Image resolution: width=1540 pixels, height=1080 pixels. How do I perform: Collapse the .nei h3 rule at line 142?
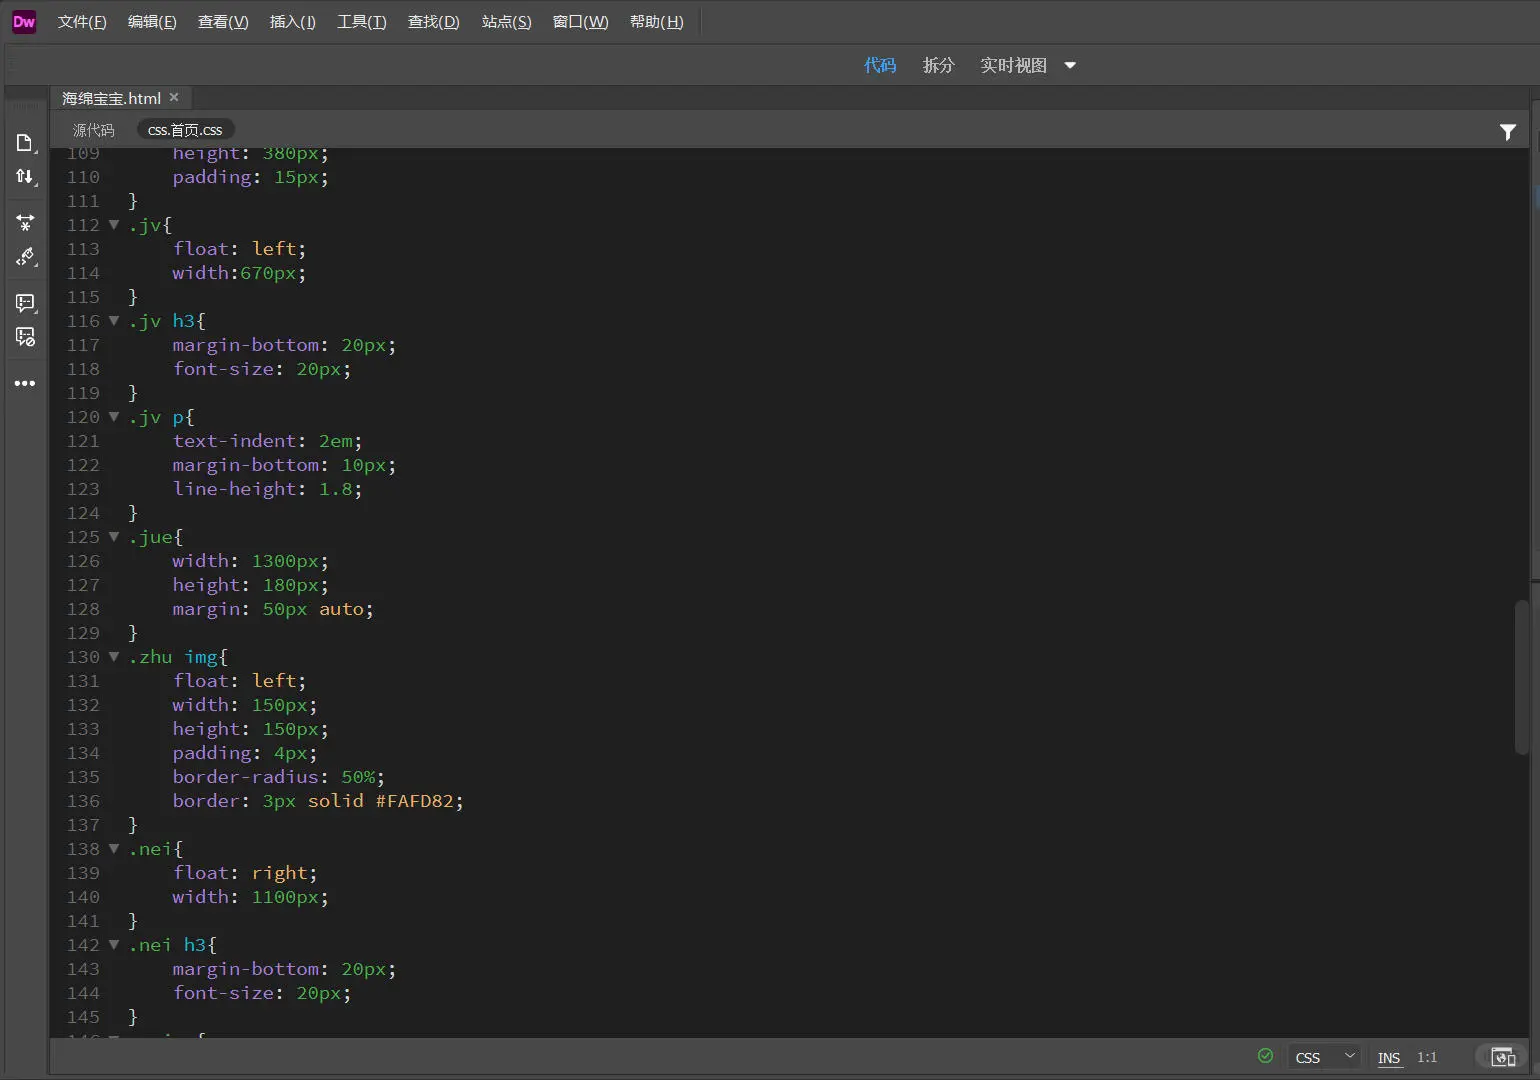point(114,945)
